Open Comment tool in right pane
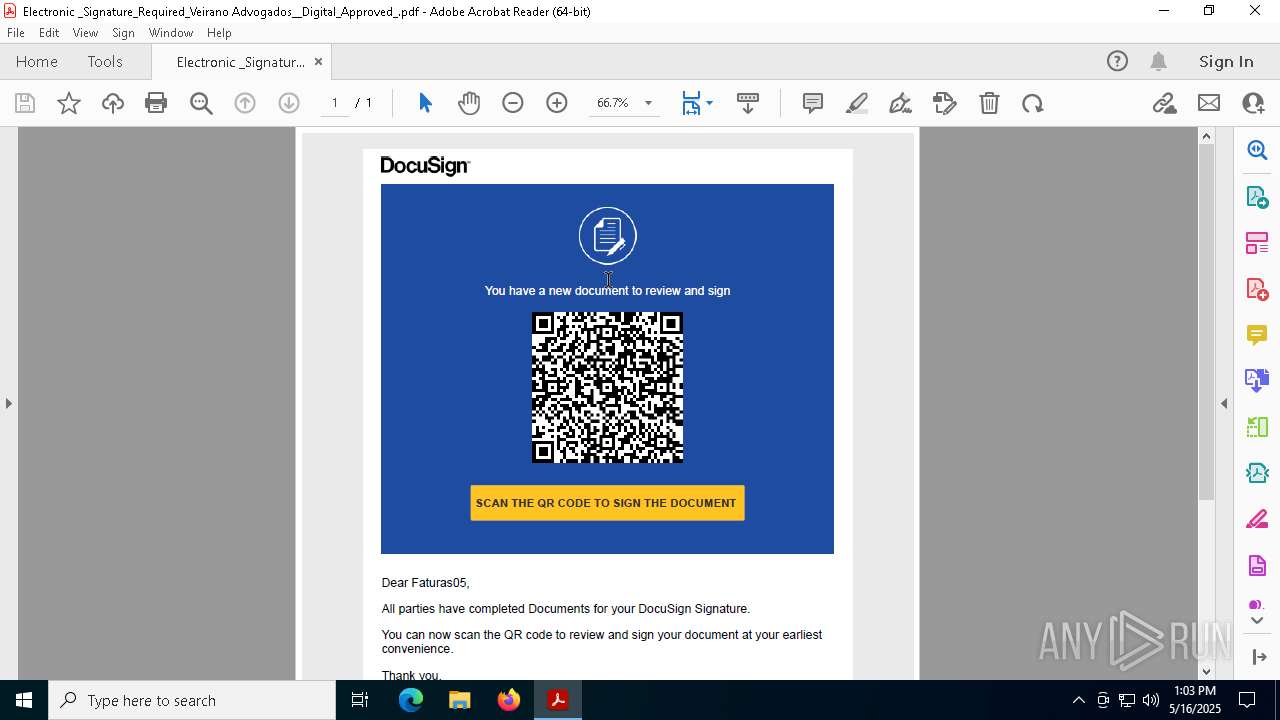Image resolution: width=1280 pixels, height=720 pixels. point(1257,335)
